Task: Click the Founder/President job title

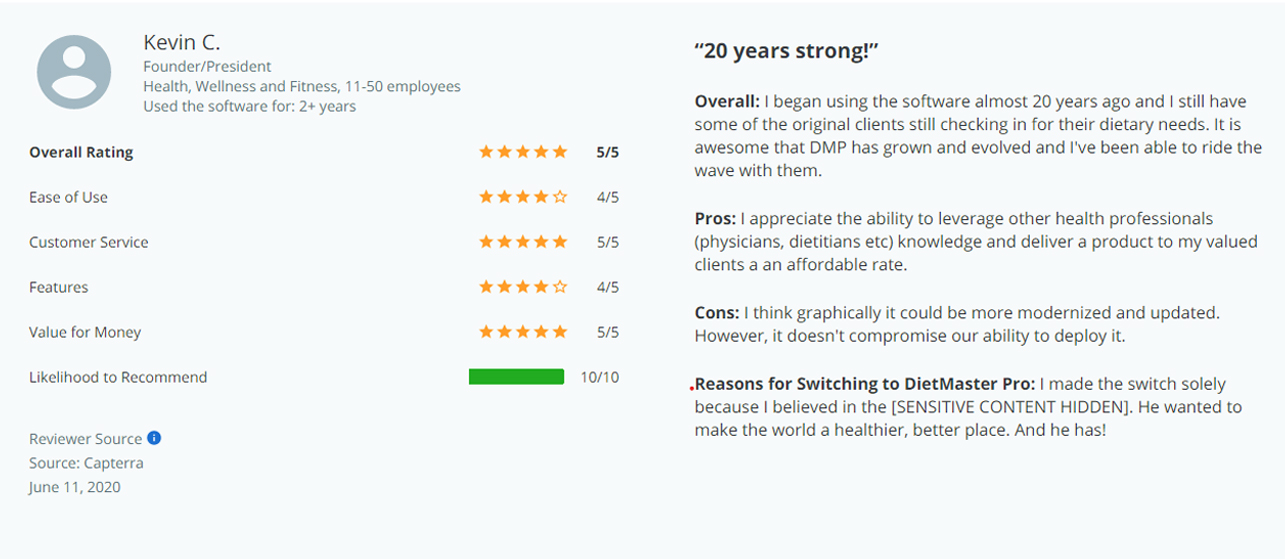Action: 207,66
